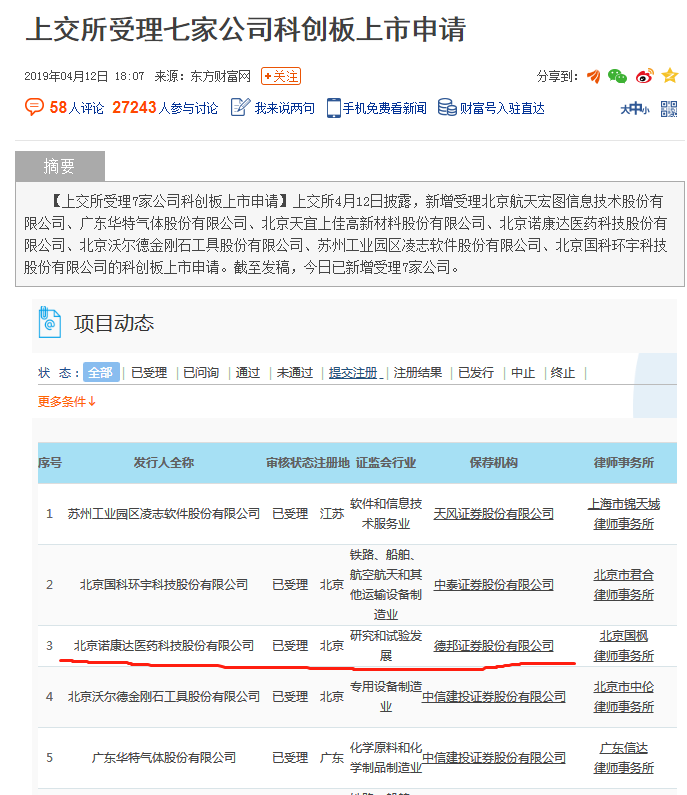Click the coin stack 财富号 icon
Screen dimensions: 687x795
[x=447, y=107]
